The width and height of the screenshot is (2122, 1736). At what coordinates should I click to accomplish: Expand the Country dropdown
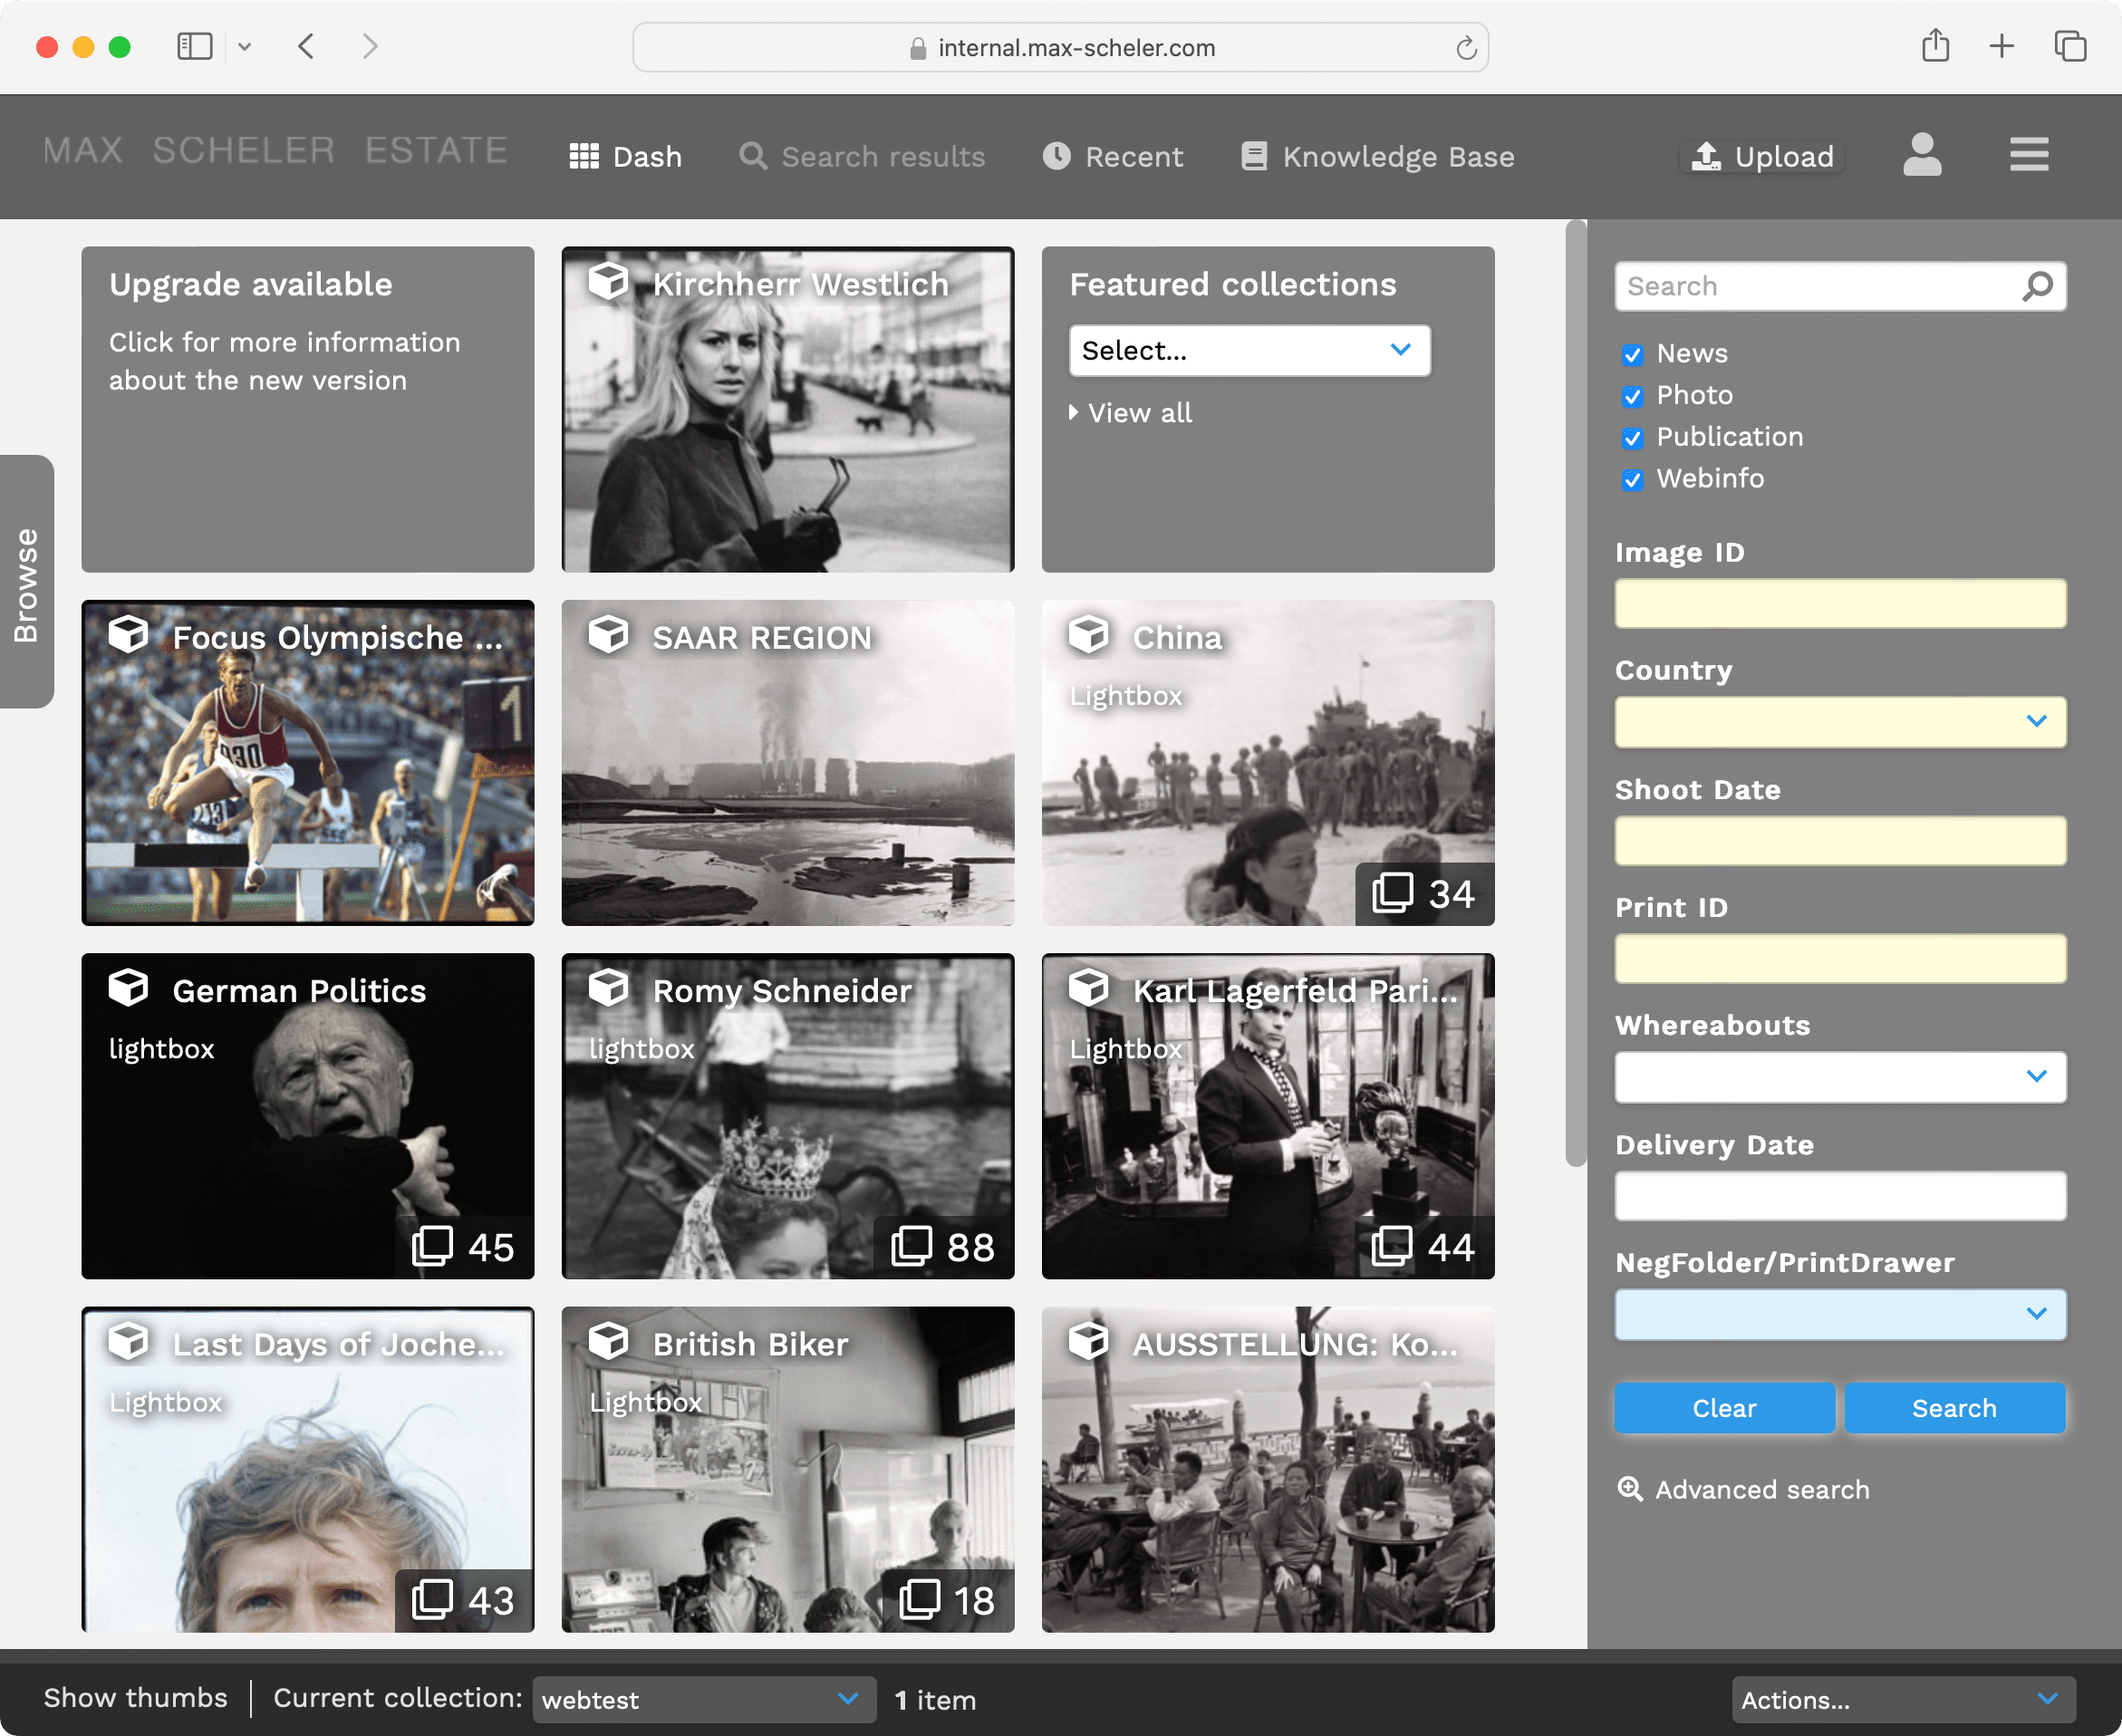[1839, 722]
